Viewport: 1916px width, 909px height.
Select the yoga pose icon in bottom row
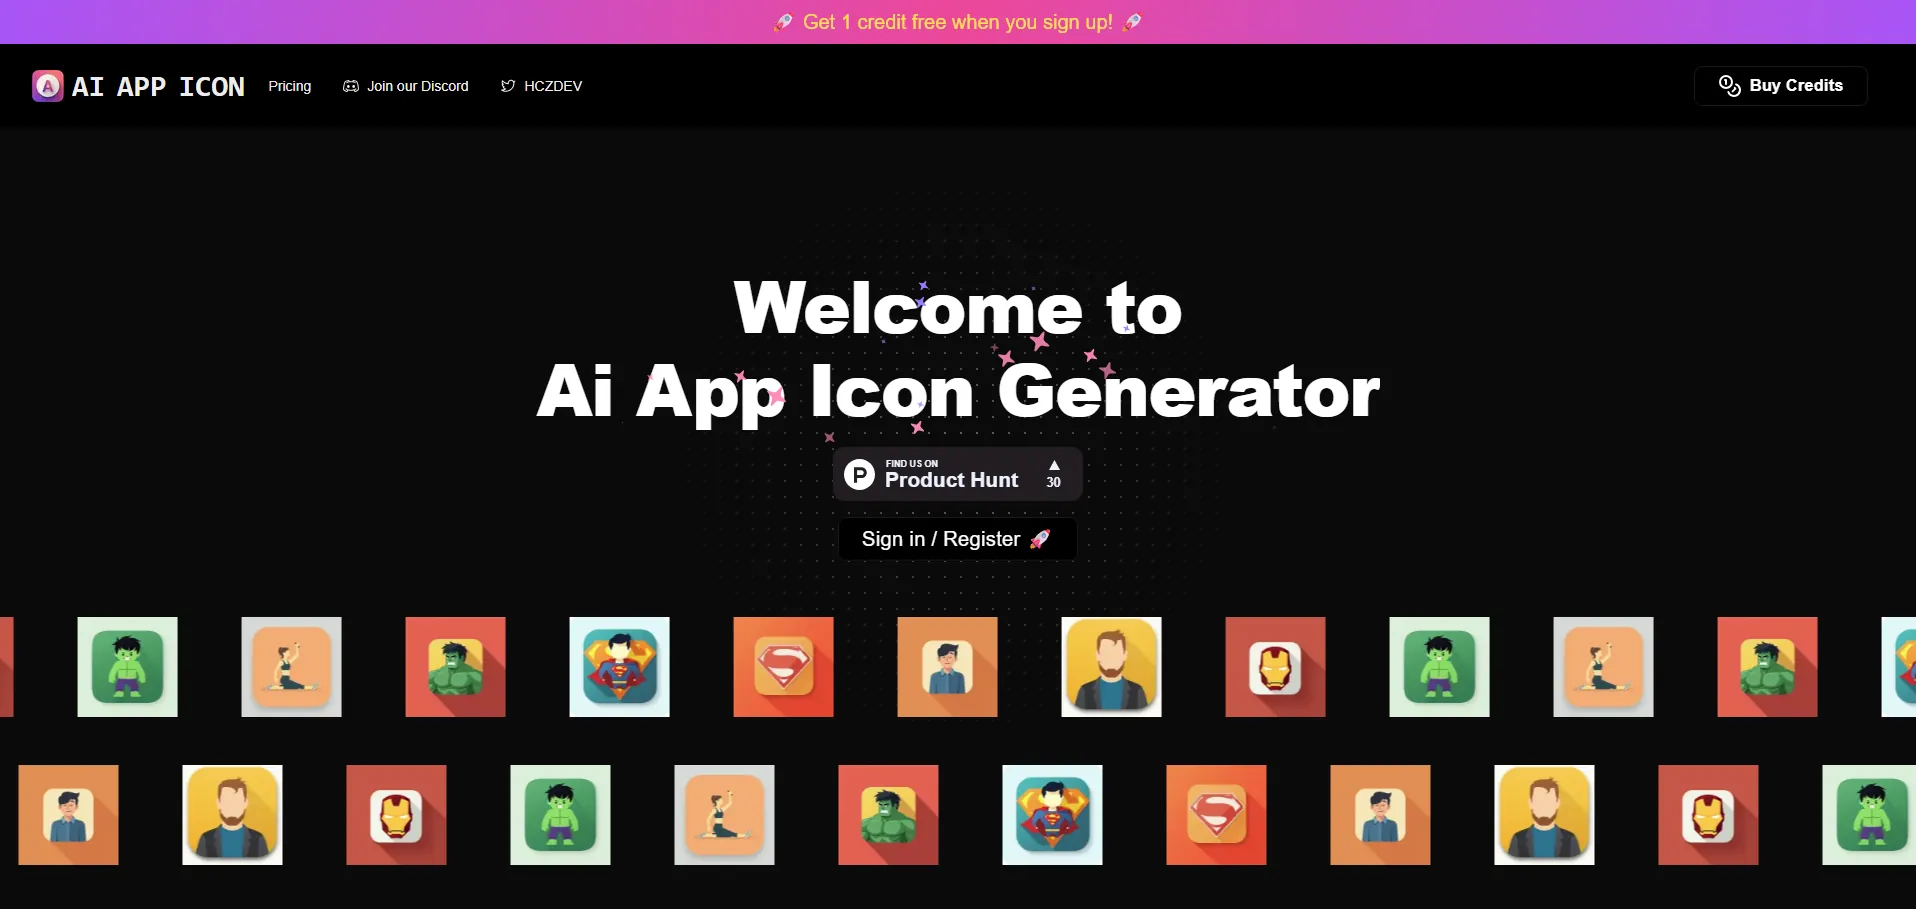tap(724, 815)
